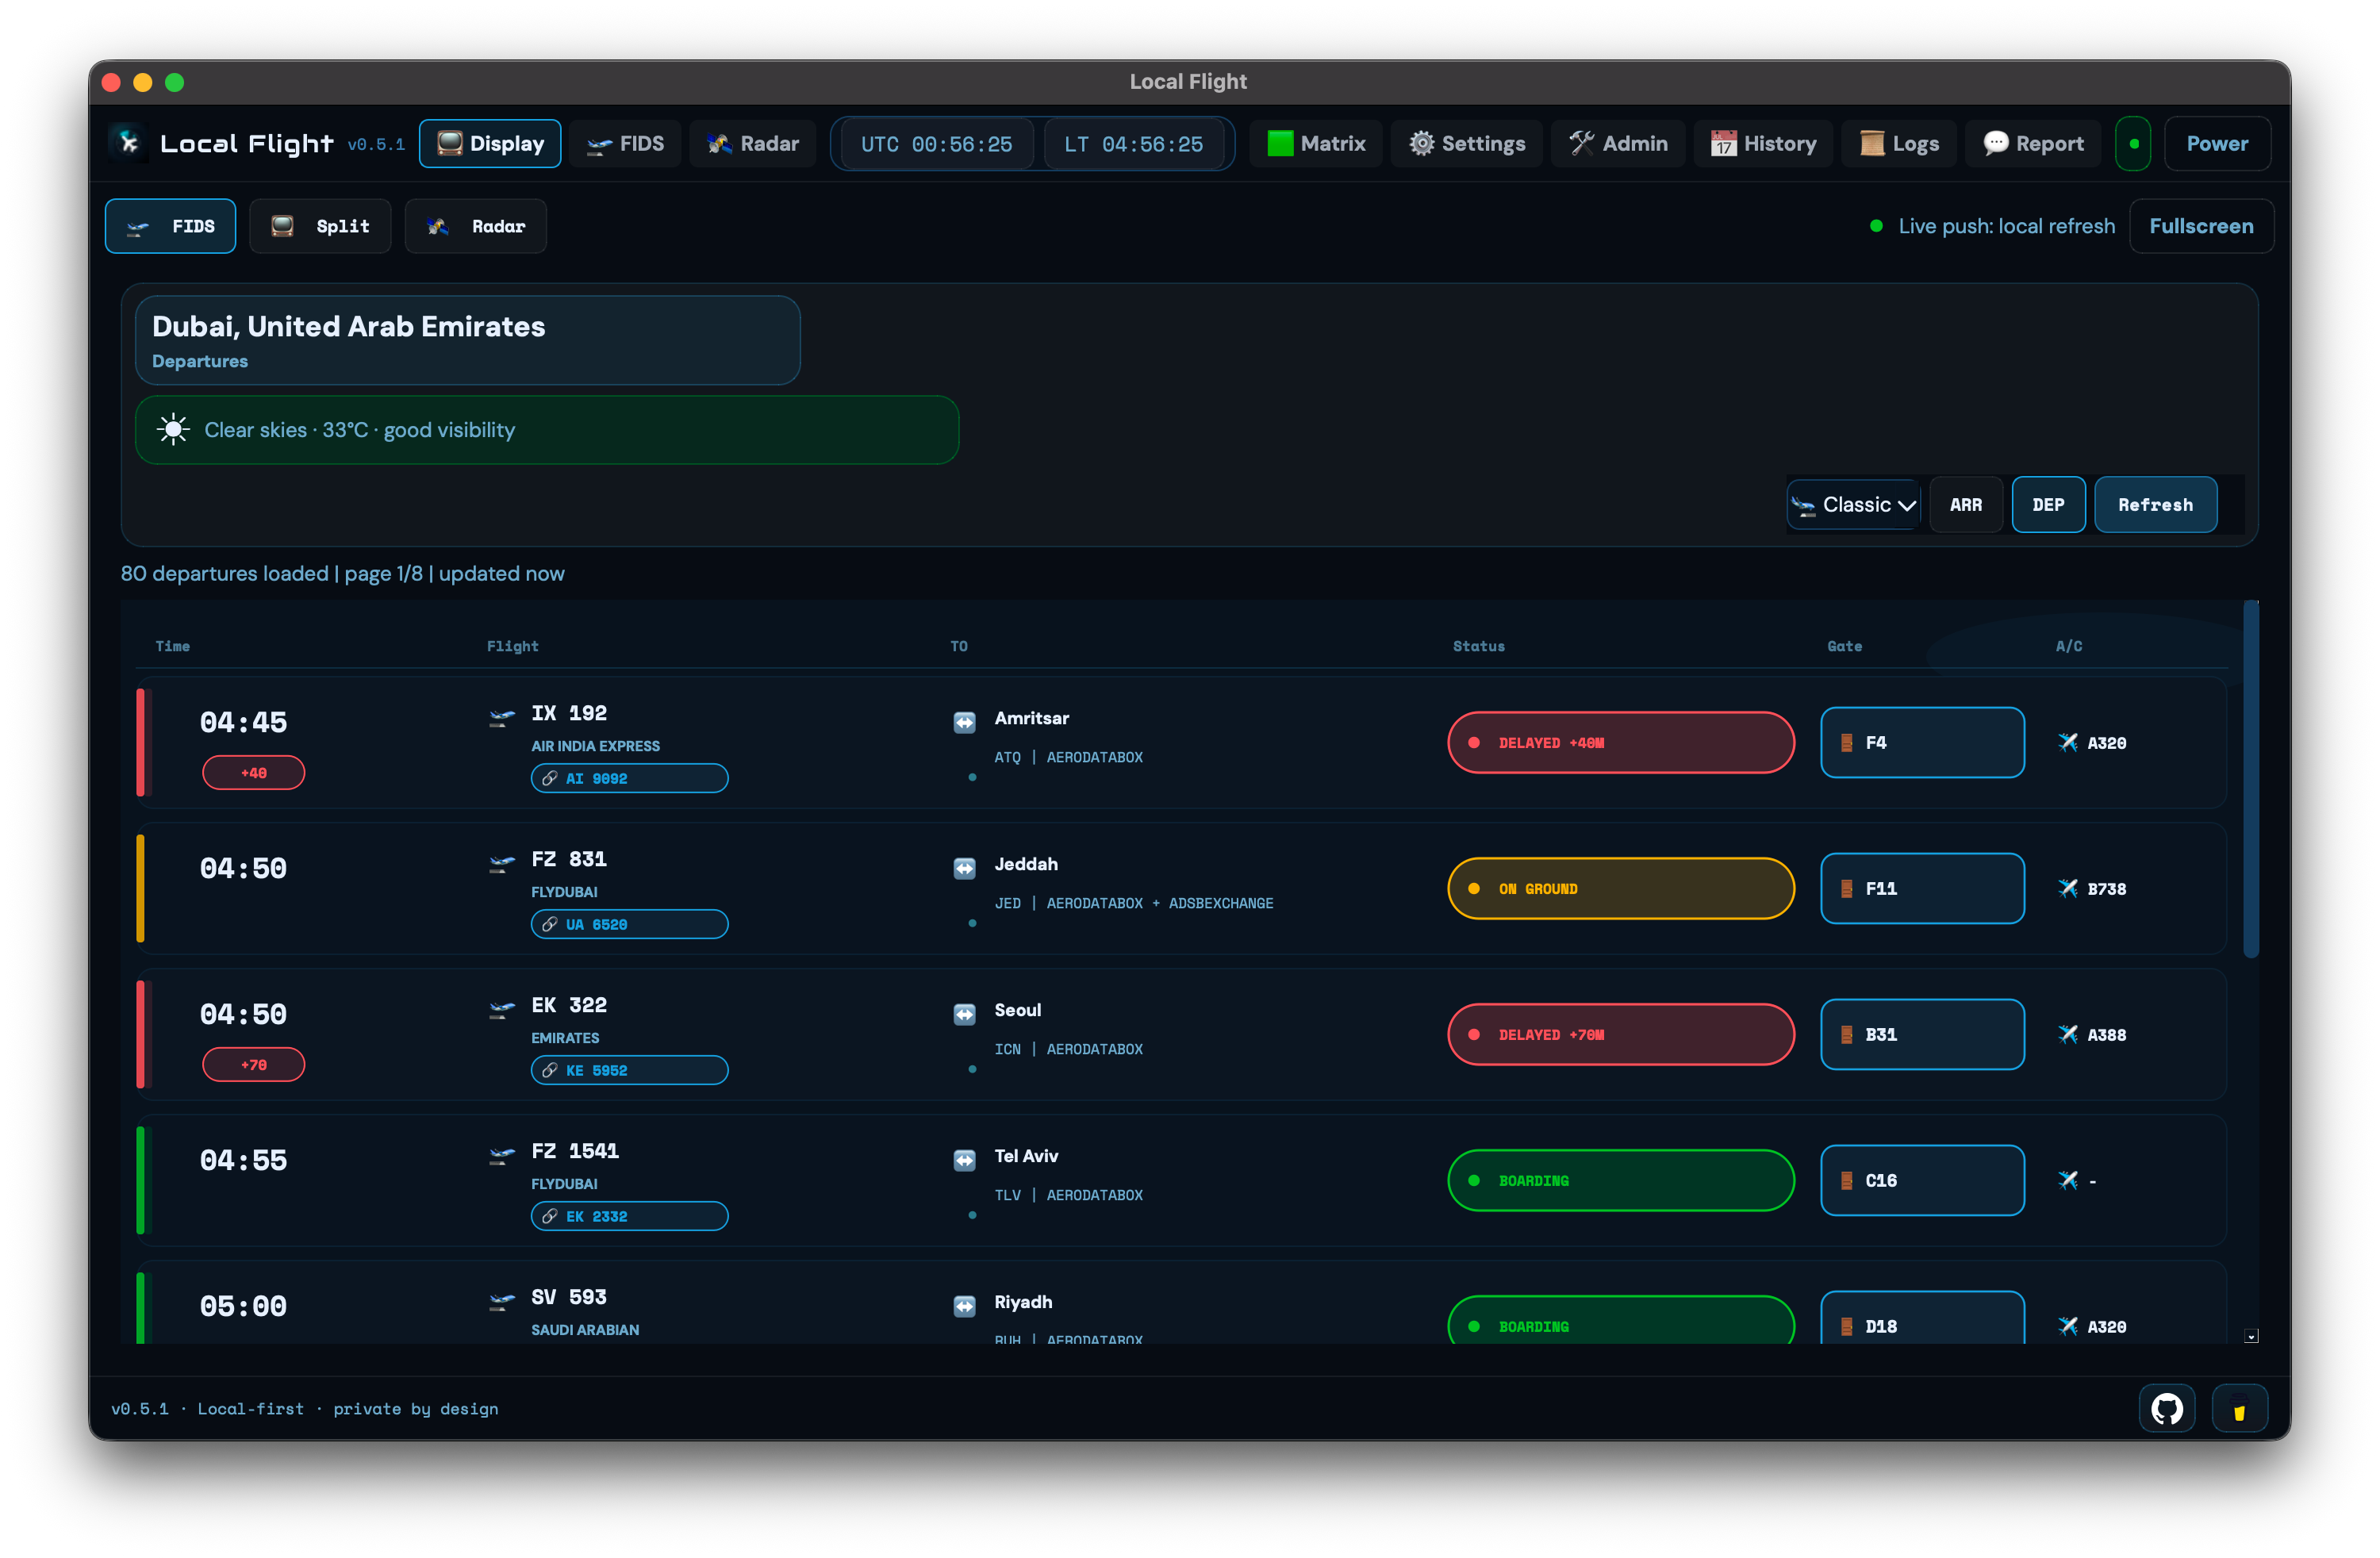
Task: Click the door icon in gate F4
Action: click(1846, 742)
